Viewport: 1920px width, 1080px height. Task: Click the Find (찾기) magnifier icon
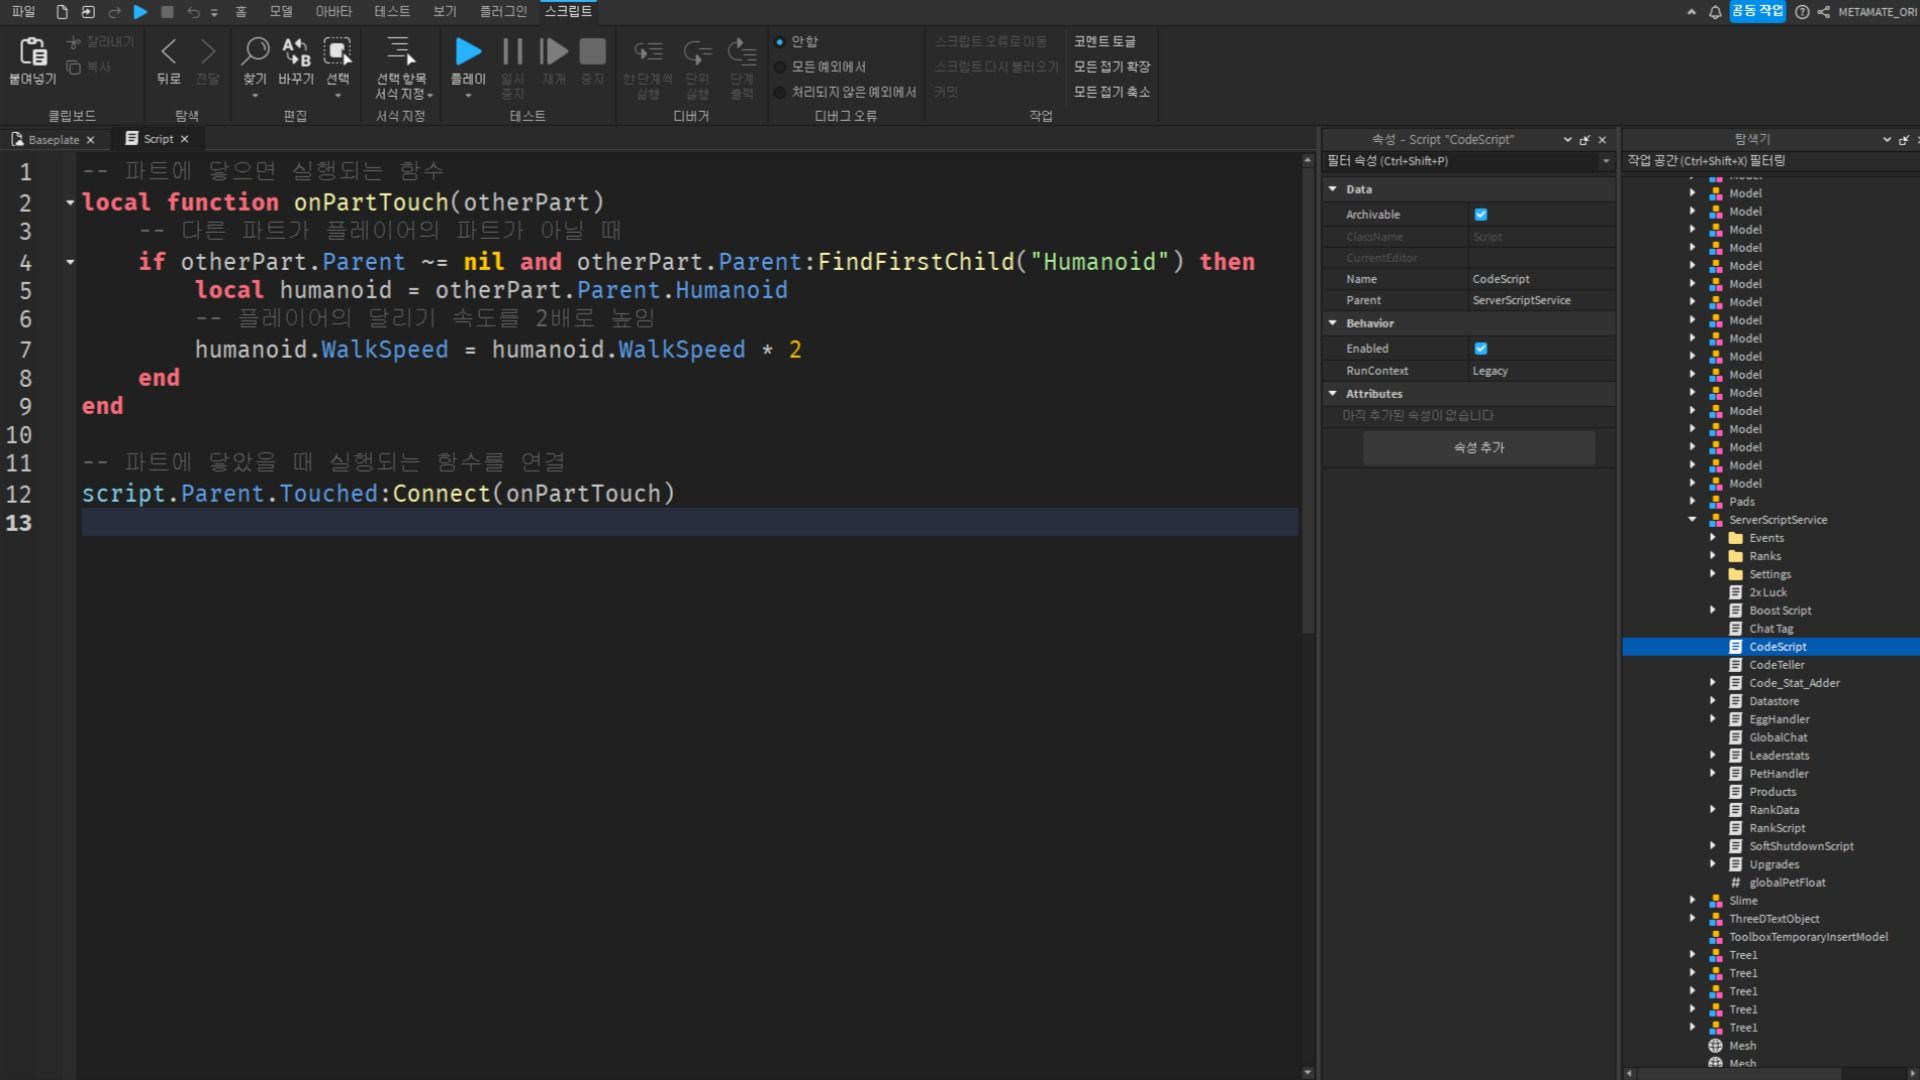(255, 52)
